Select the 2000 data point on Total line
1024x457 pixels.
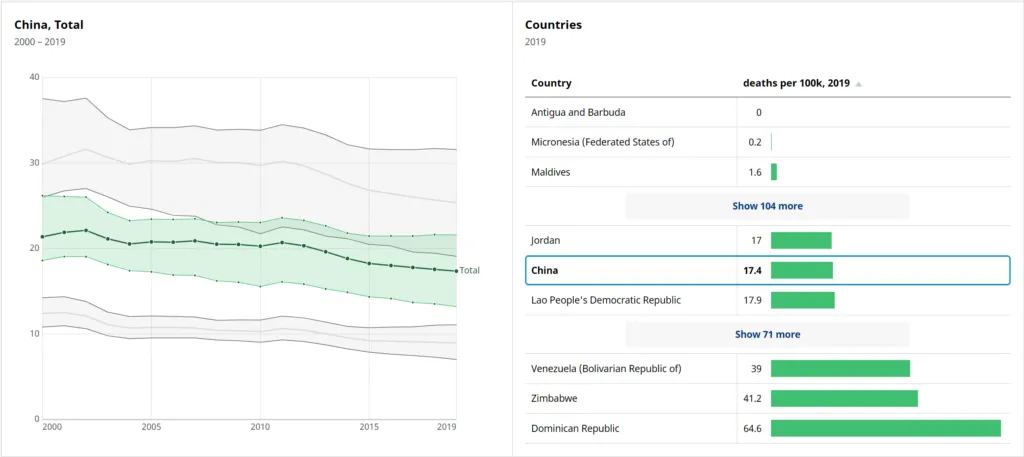pyautogui.click(x=42, y=237)
